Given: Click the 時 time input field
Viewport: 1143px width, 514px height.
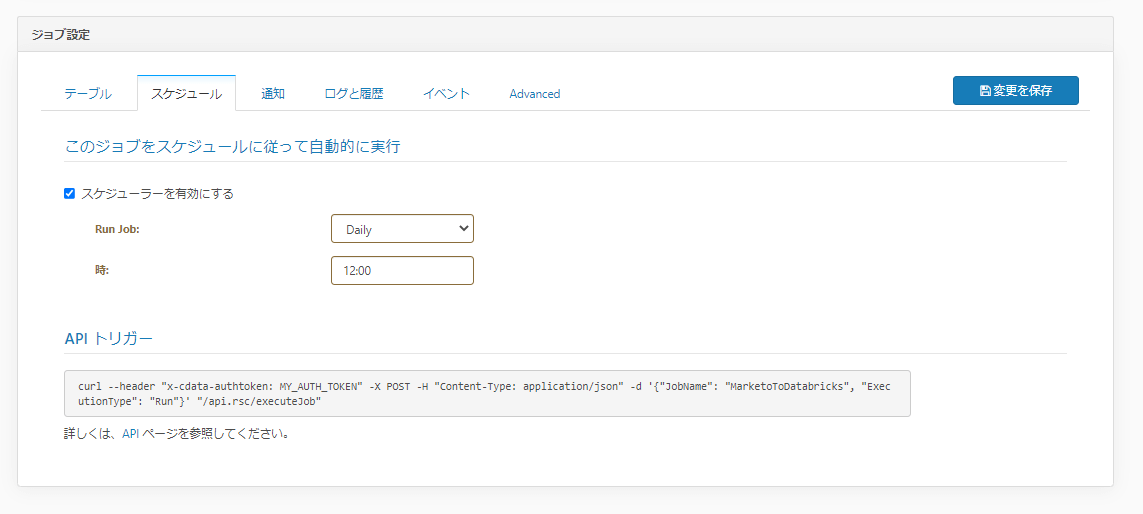Looking at the screenshot, I should (402, 270).
